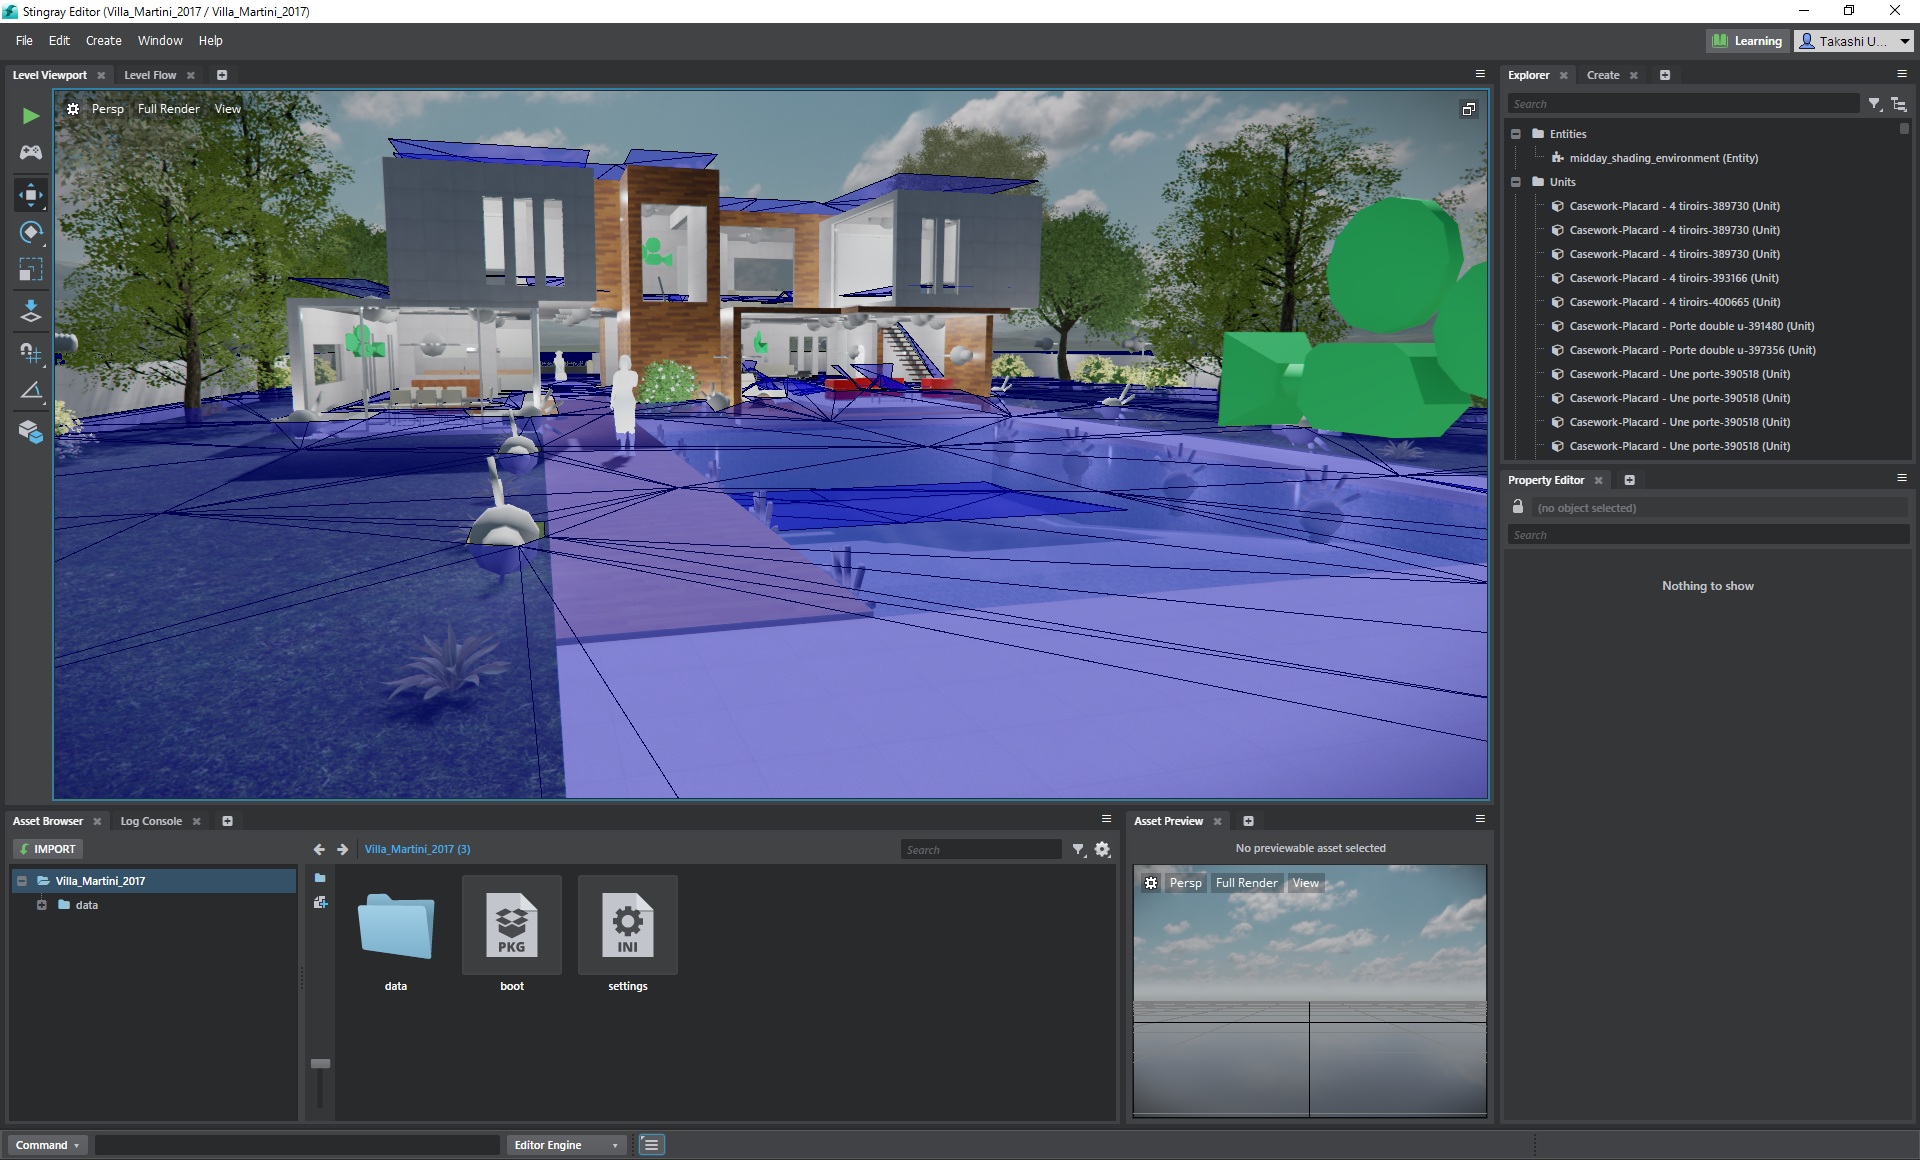Open the Create menu
Screen dimensions: 1920x1160
[103, 41]
